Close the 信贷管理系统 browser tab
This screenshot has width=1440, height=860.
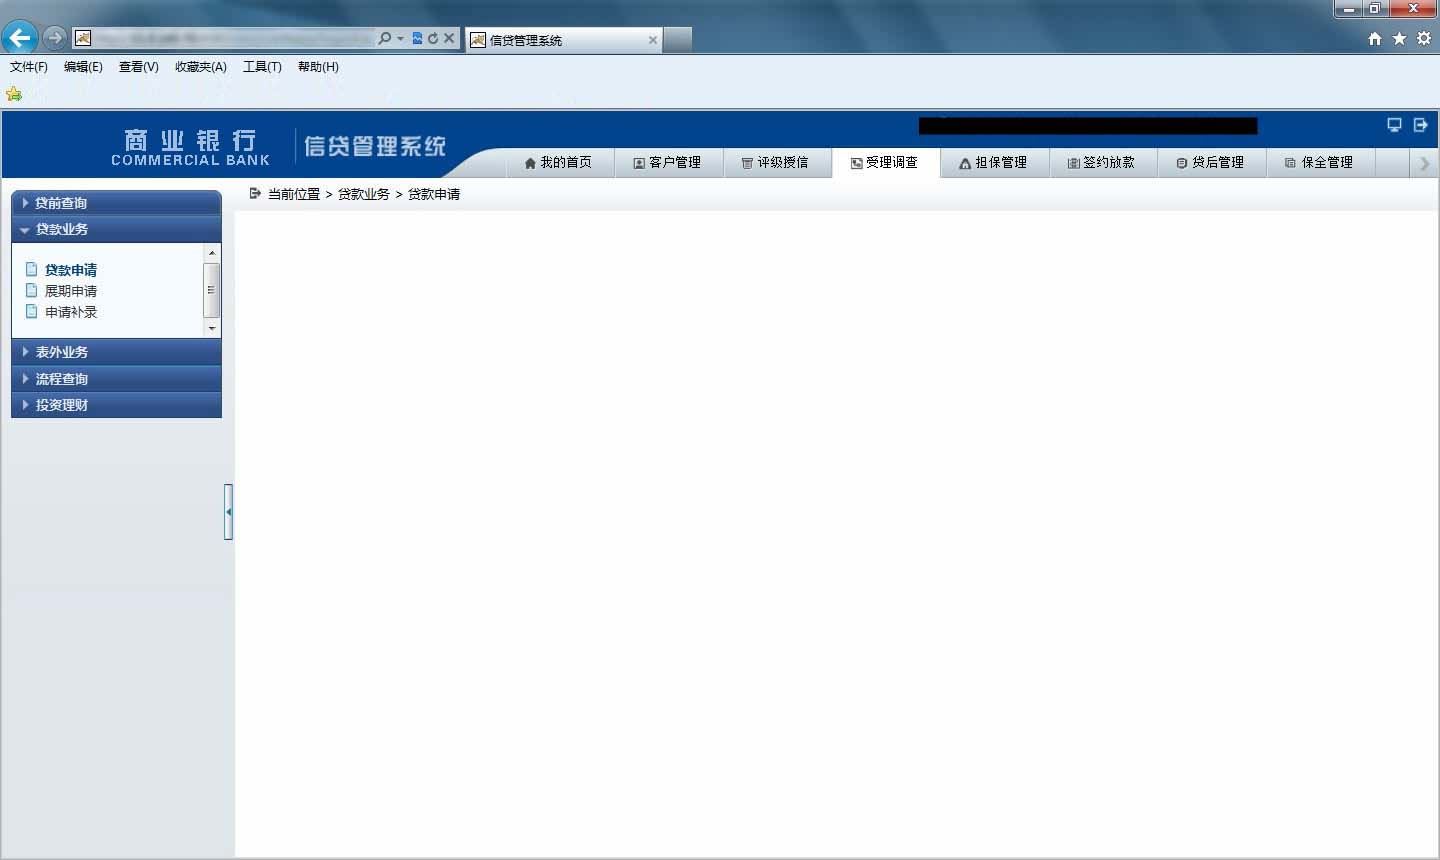click(x=653, y=40)
